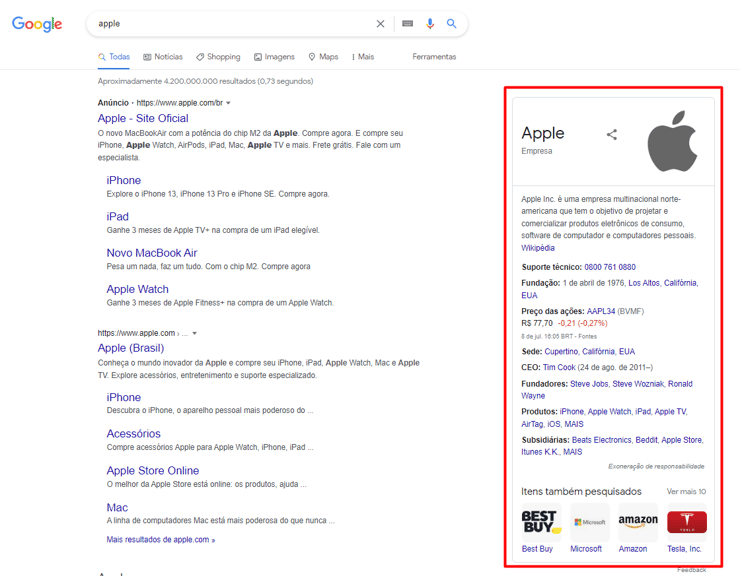Open Tesla, Inc. related search thumbnail
Screen dimensions: 740x576
coord(687,522)
